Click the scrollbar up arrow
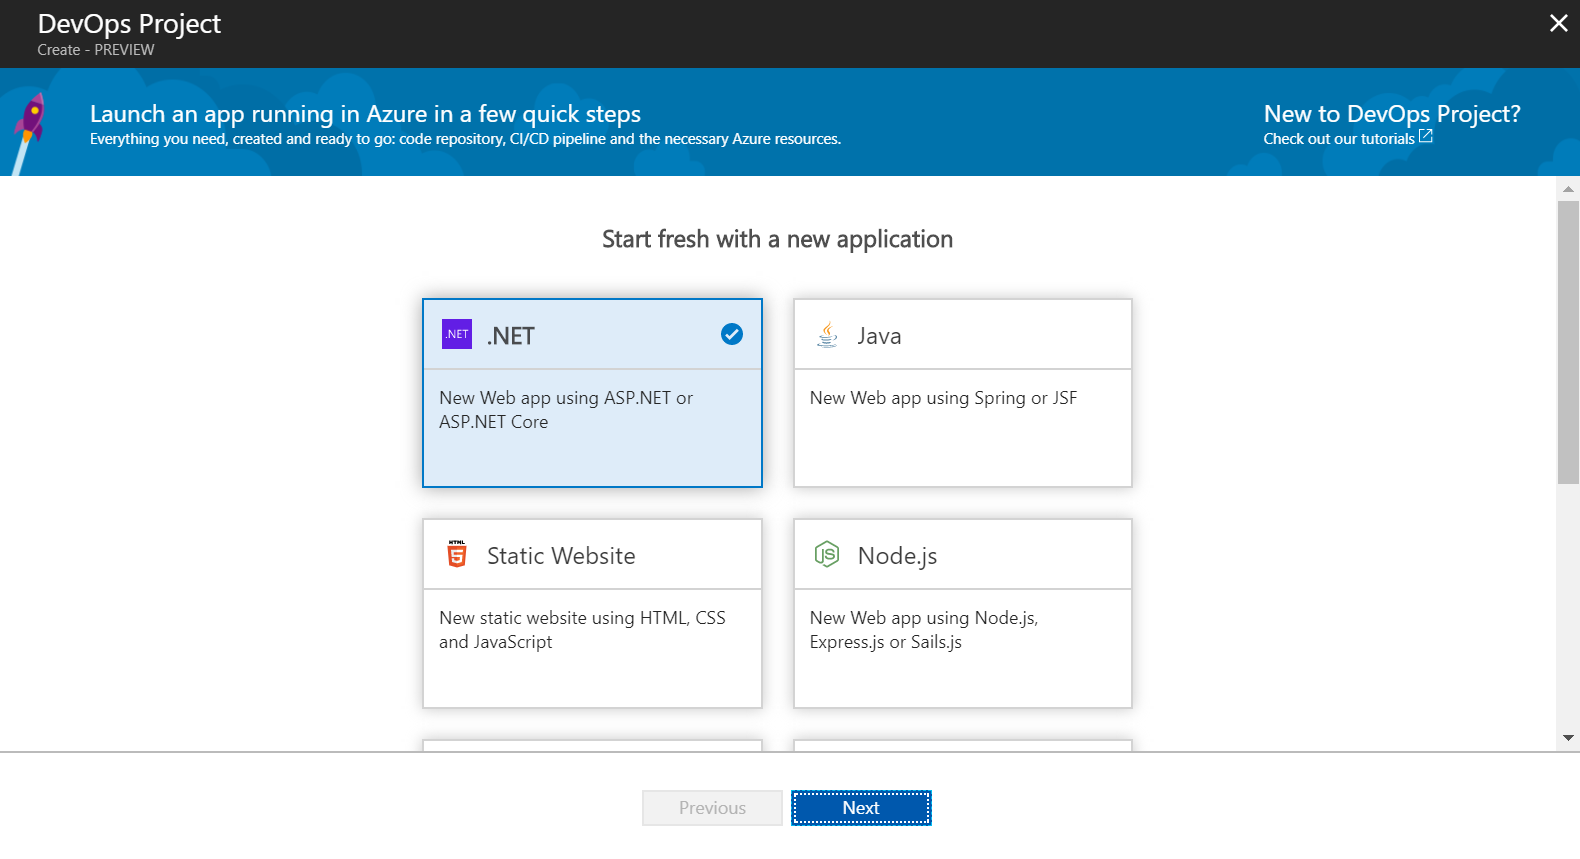Viewport: 1580px width, 859px height. [x=1568, y=188]
